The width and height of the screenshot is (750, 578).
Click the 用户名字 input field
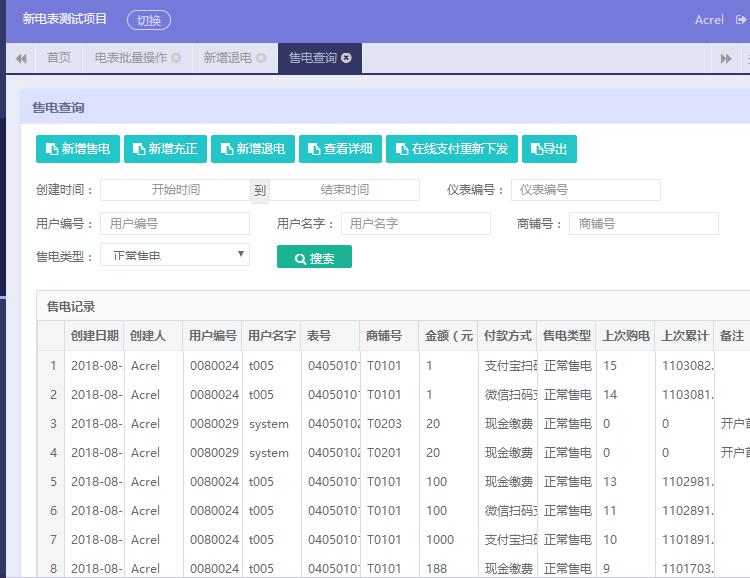click(416, 223)
